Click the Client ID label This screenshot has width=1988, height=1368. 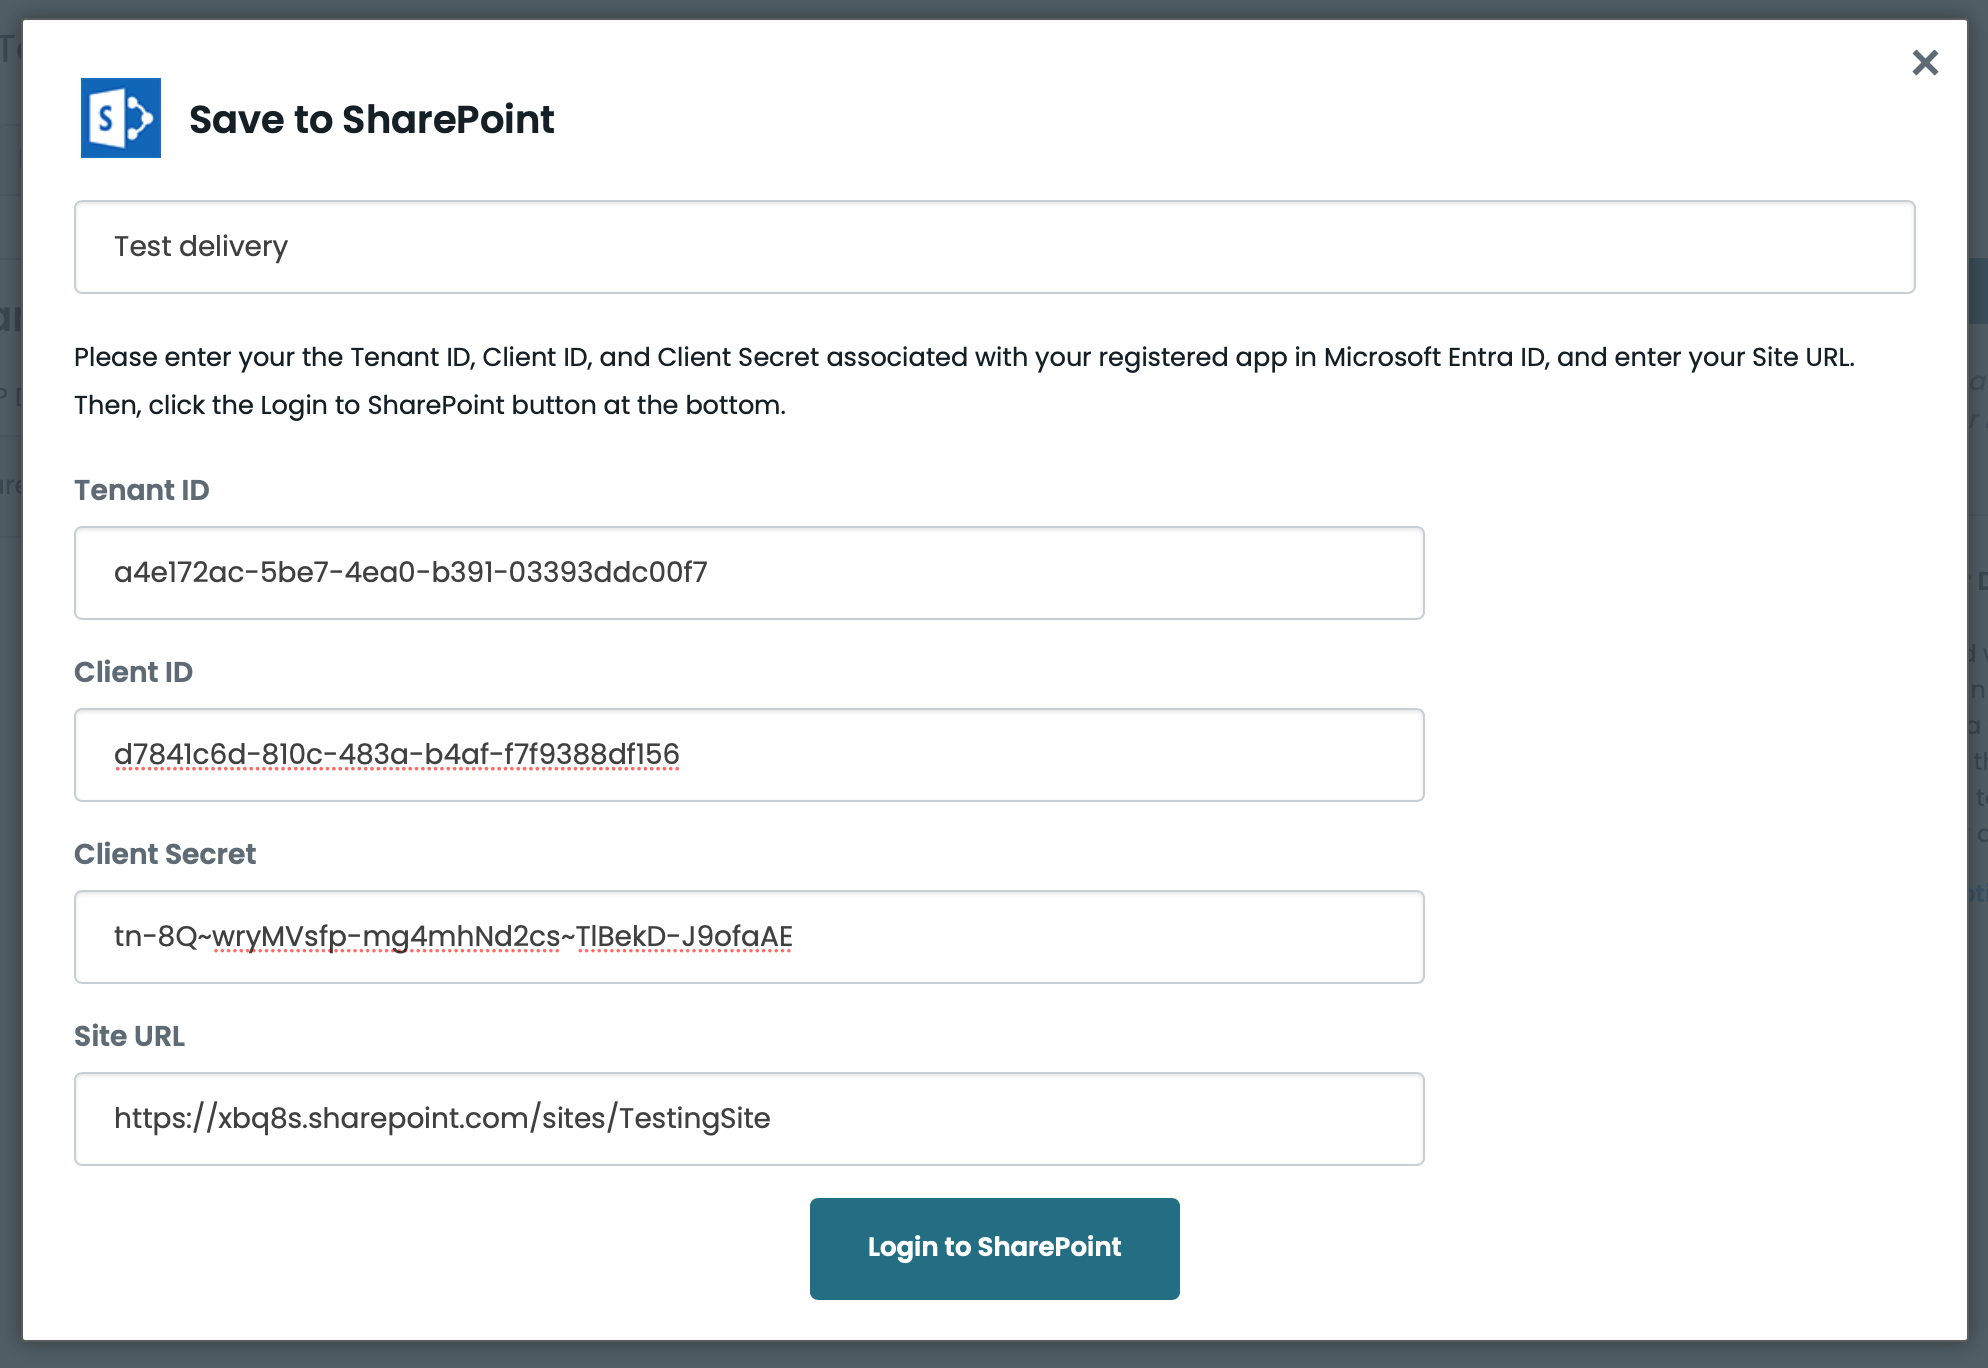[133, 672]
